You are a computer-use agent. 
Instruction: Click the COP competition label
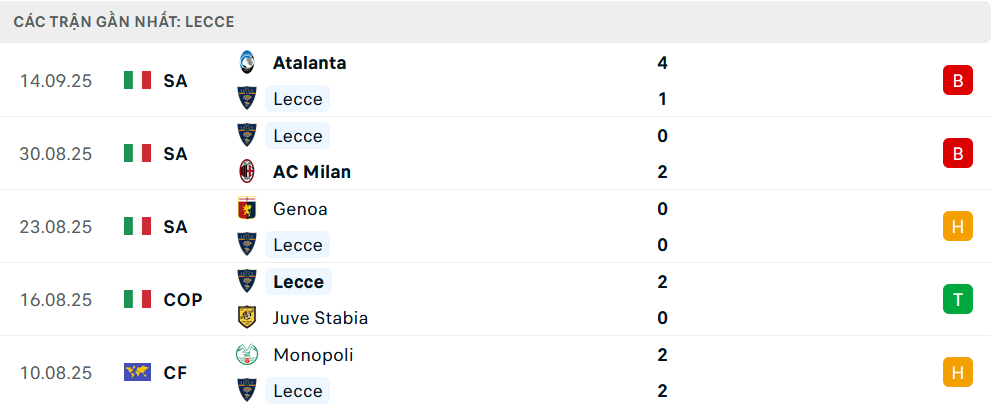tap(183, 299)
